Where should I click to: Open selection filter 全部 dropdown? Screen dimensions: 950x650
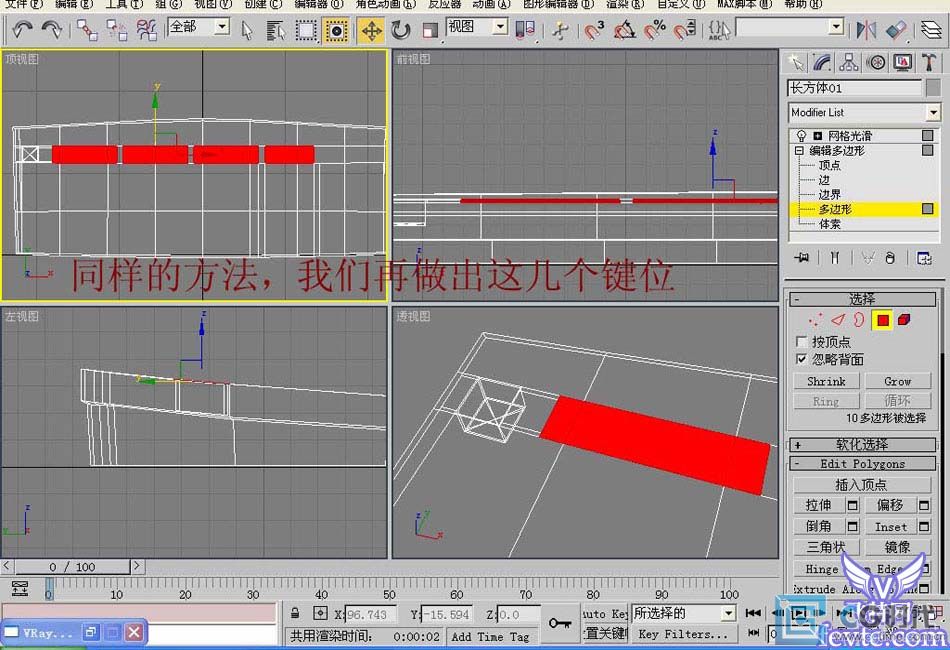point(222,26)
